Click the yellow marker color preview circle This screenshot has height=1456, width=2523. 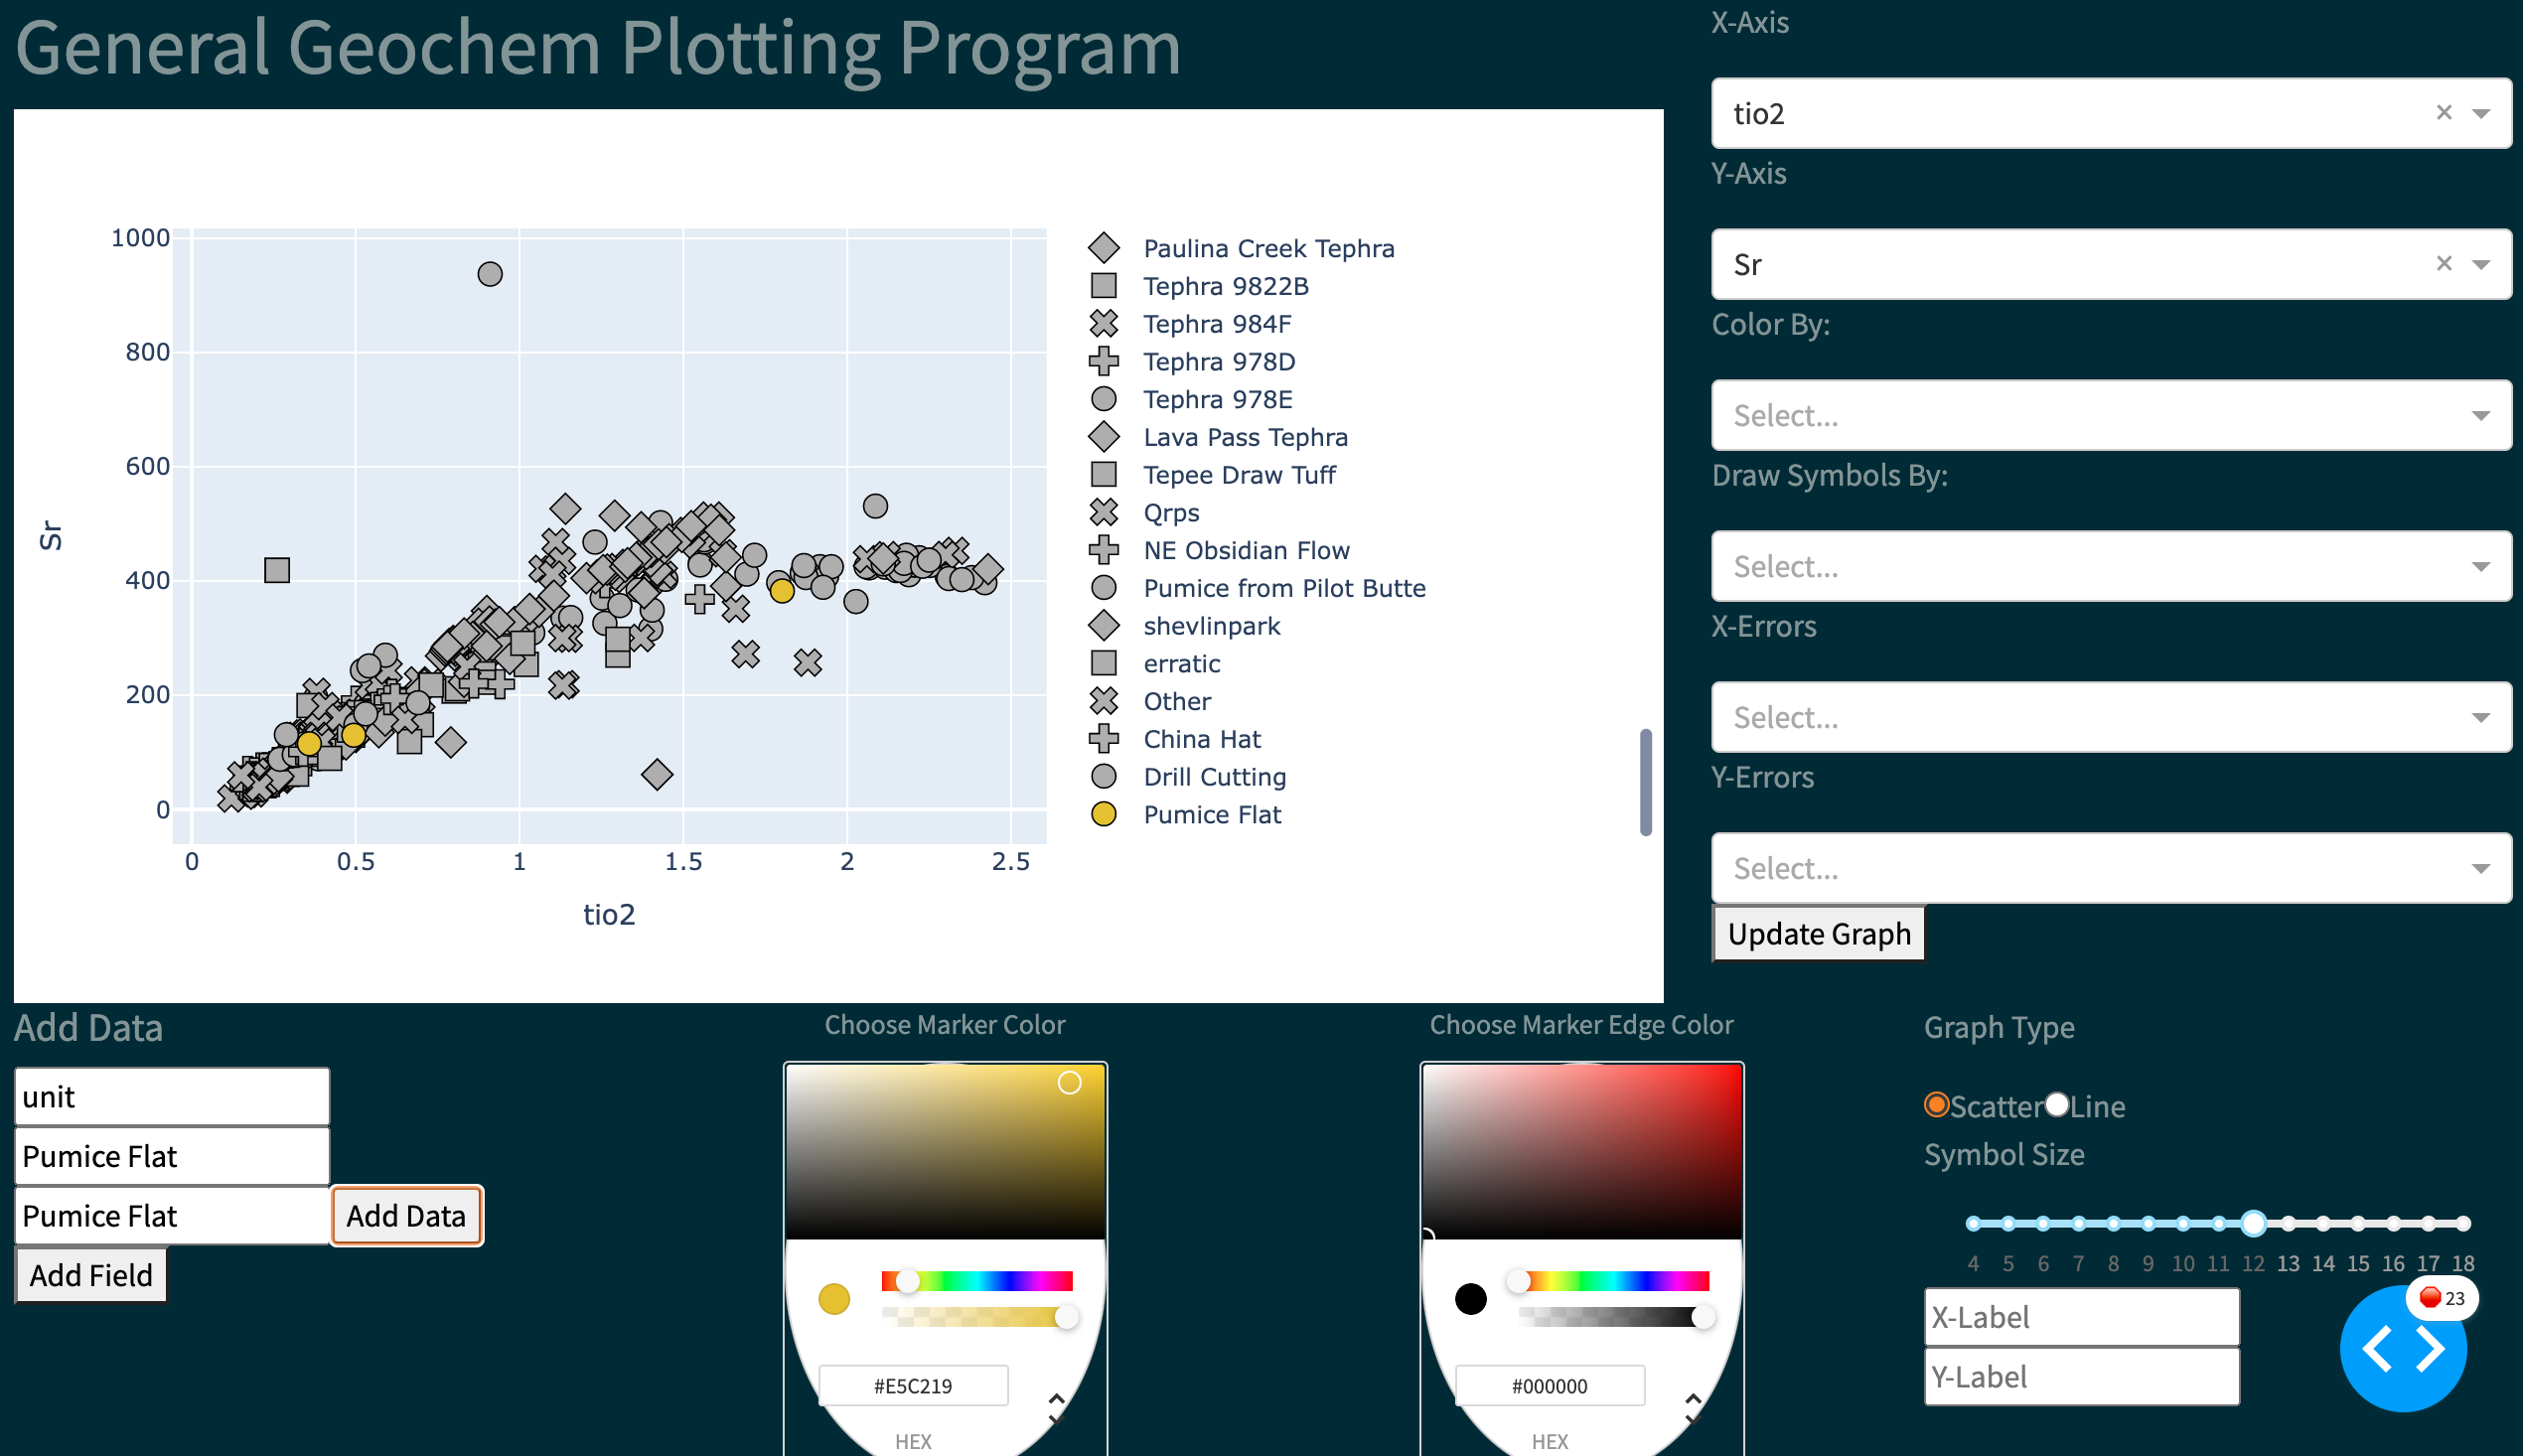(x=833, y=1298)
